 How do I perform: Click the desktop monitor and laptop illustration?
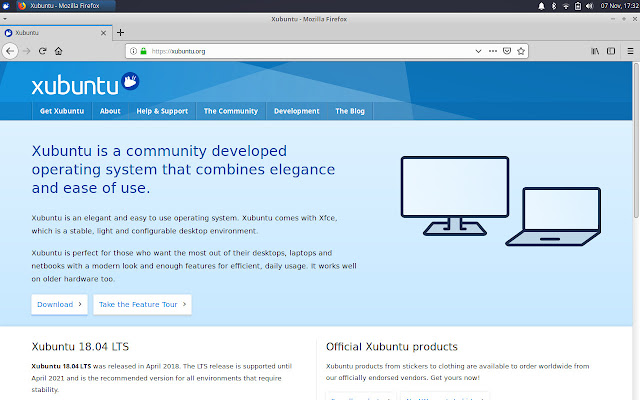pos(501,201)
